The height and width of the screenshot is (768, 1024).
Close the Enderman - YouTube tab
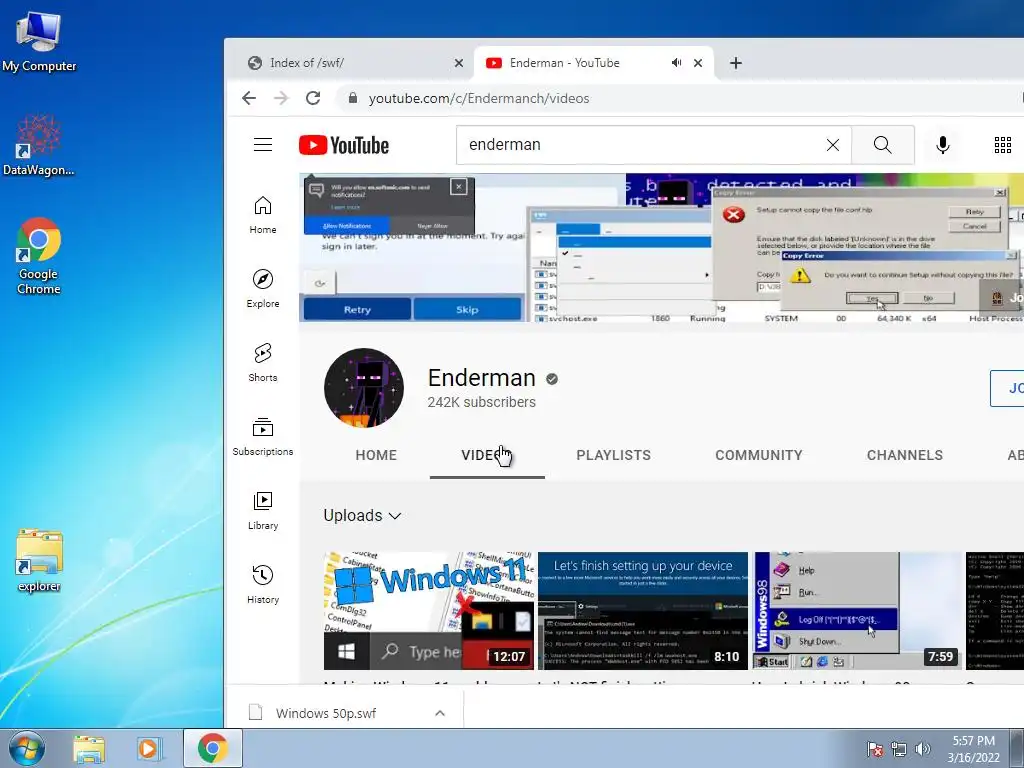coord(698,63)
